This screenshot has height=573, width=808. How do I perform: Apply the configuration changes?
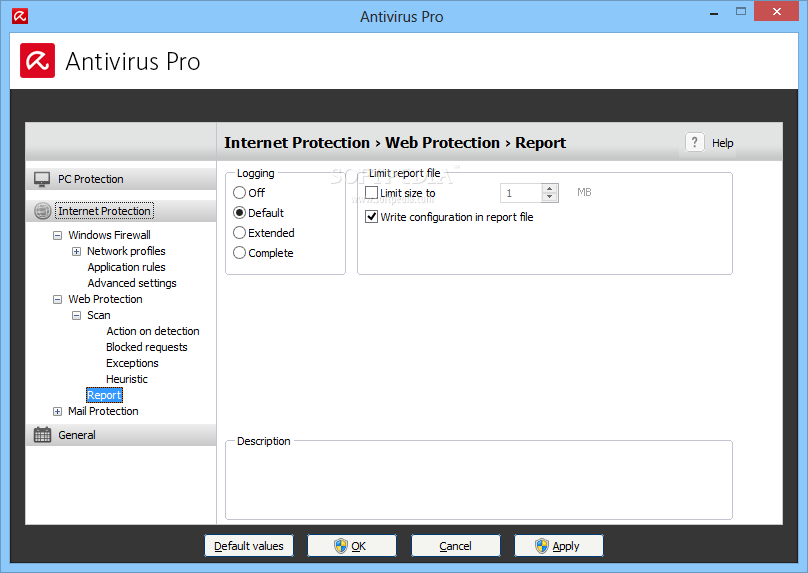[559, 546]
